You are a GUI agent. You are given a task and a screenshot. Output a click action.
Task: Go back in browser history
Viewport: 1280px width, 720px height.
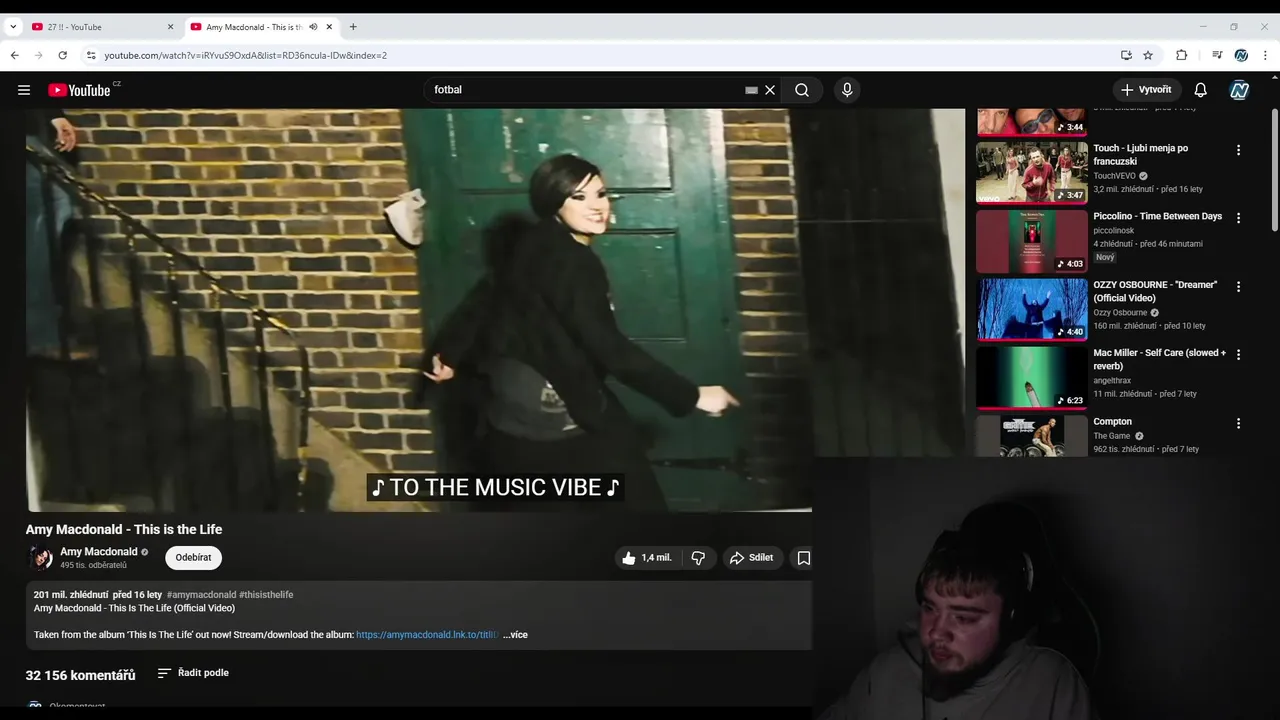(x=14, y=55)
